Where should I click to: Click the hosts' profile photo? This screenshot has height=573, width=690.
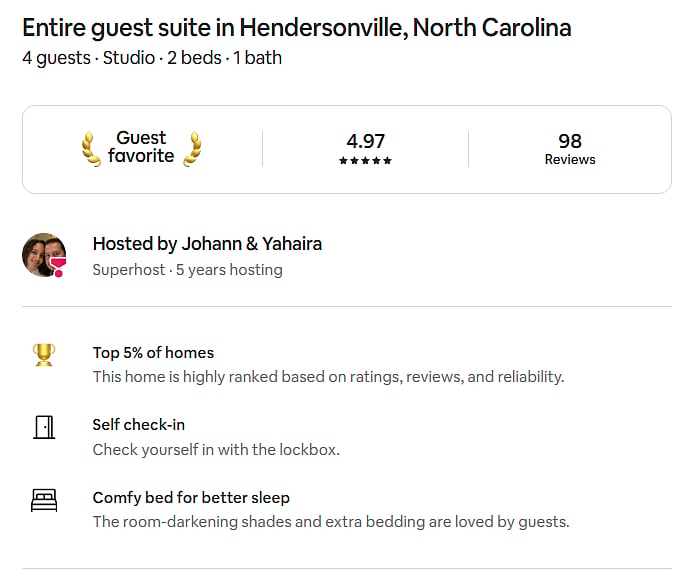click(x=44, y=255)
